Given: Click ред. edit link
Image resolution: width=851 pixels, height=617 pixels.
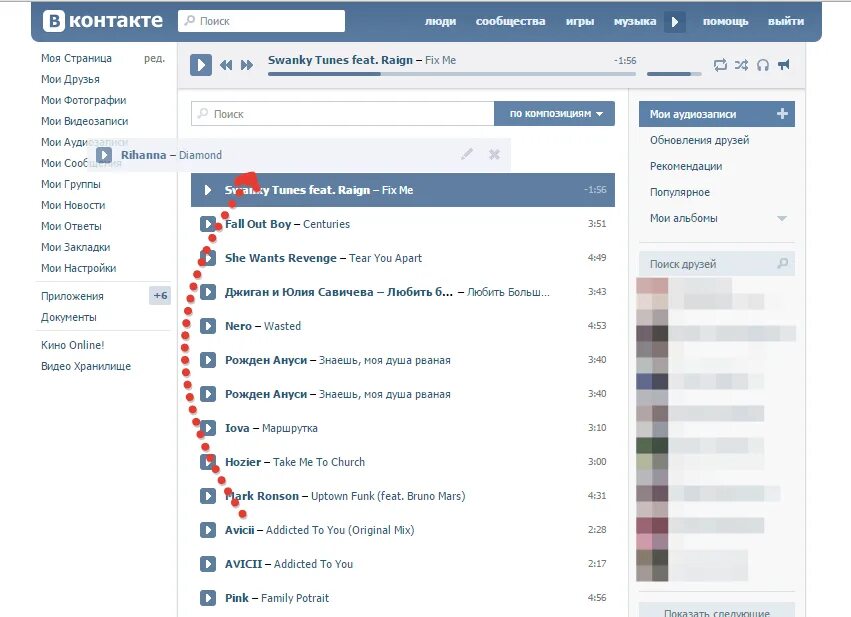Looking at the screenshot, I should (155, 58).
